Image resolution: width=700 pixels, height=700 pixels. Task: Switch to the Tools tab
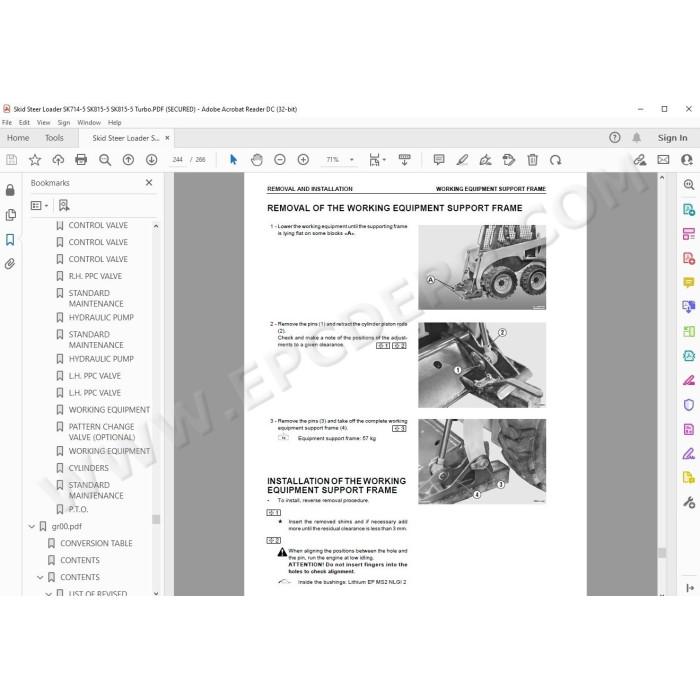coord(54,138)
